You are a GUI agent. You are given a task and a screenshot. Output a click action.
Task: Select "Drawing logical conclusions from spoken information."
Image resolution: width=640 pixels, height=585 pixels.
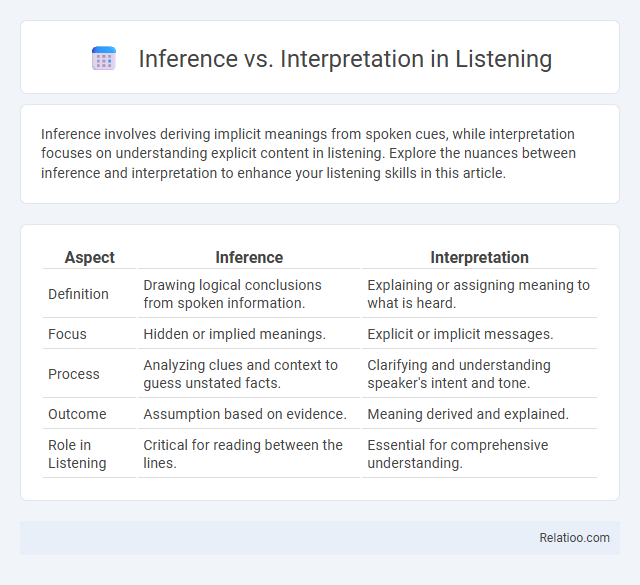coord(232,294)
